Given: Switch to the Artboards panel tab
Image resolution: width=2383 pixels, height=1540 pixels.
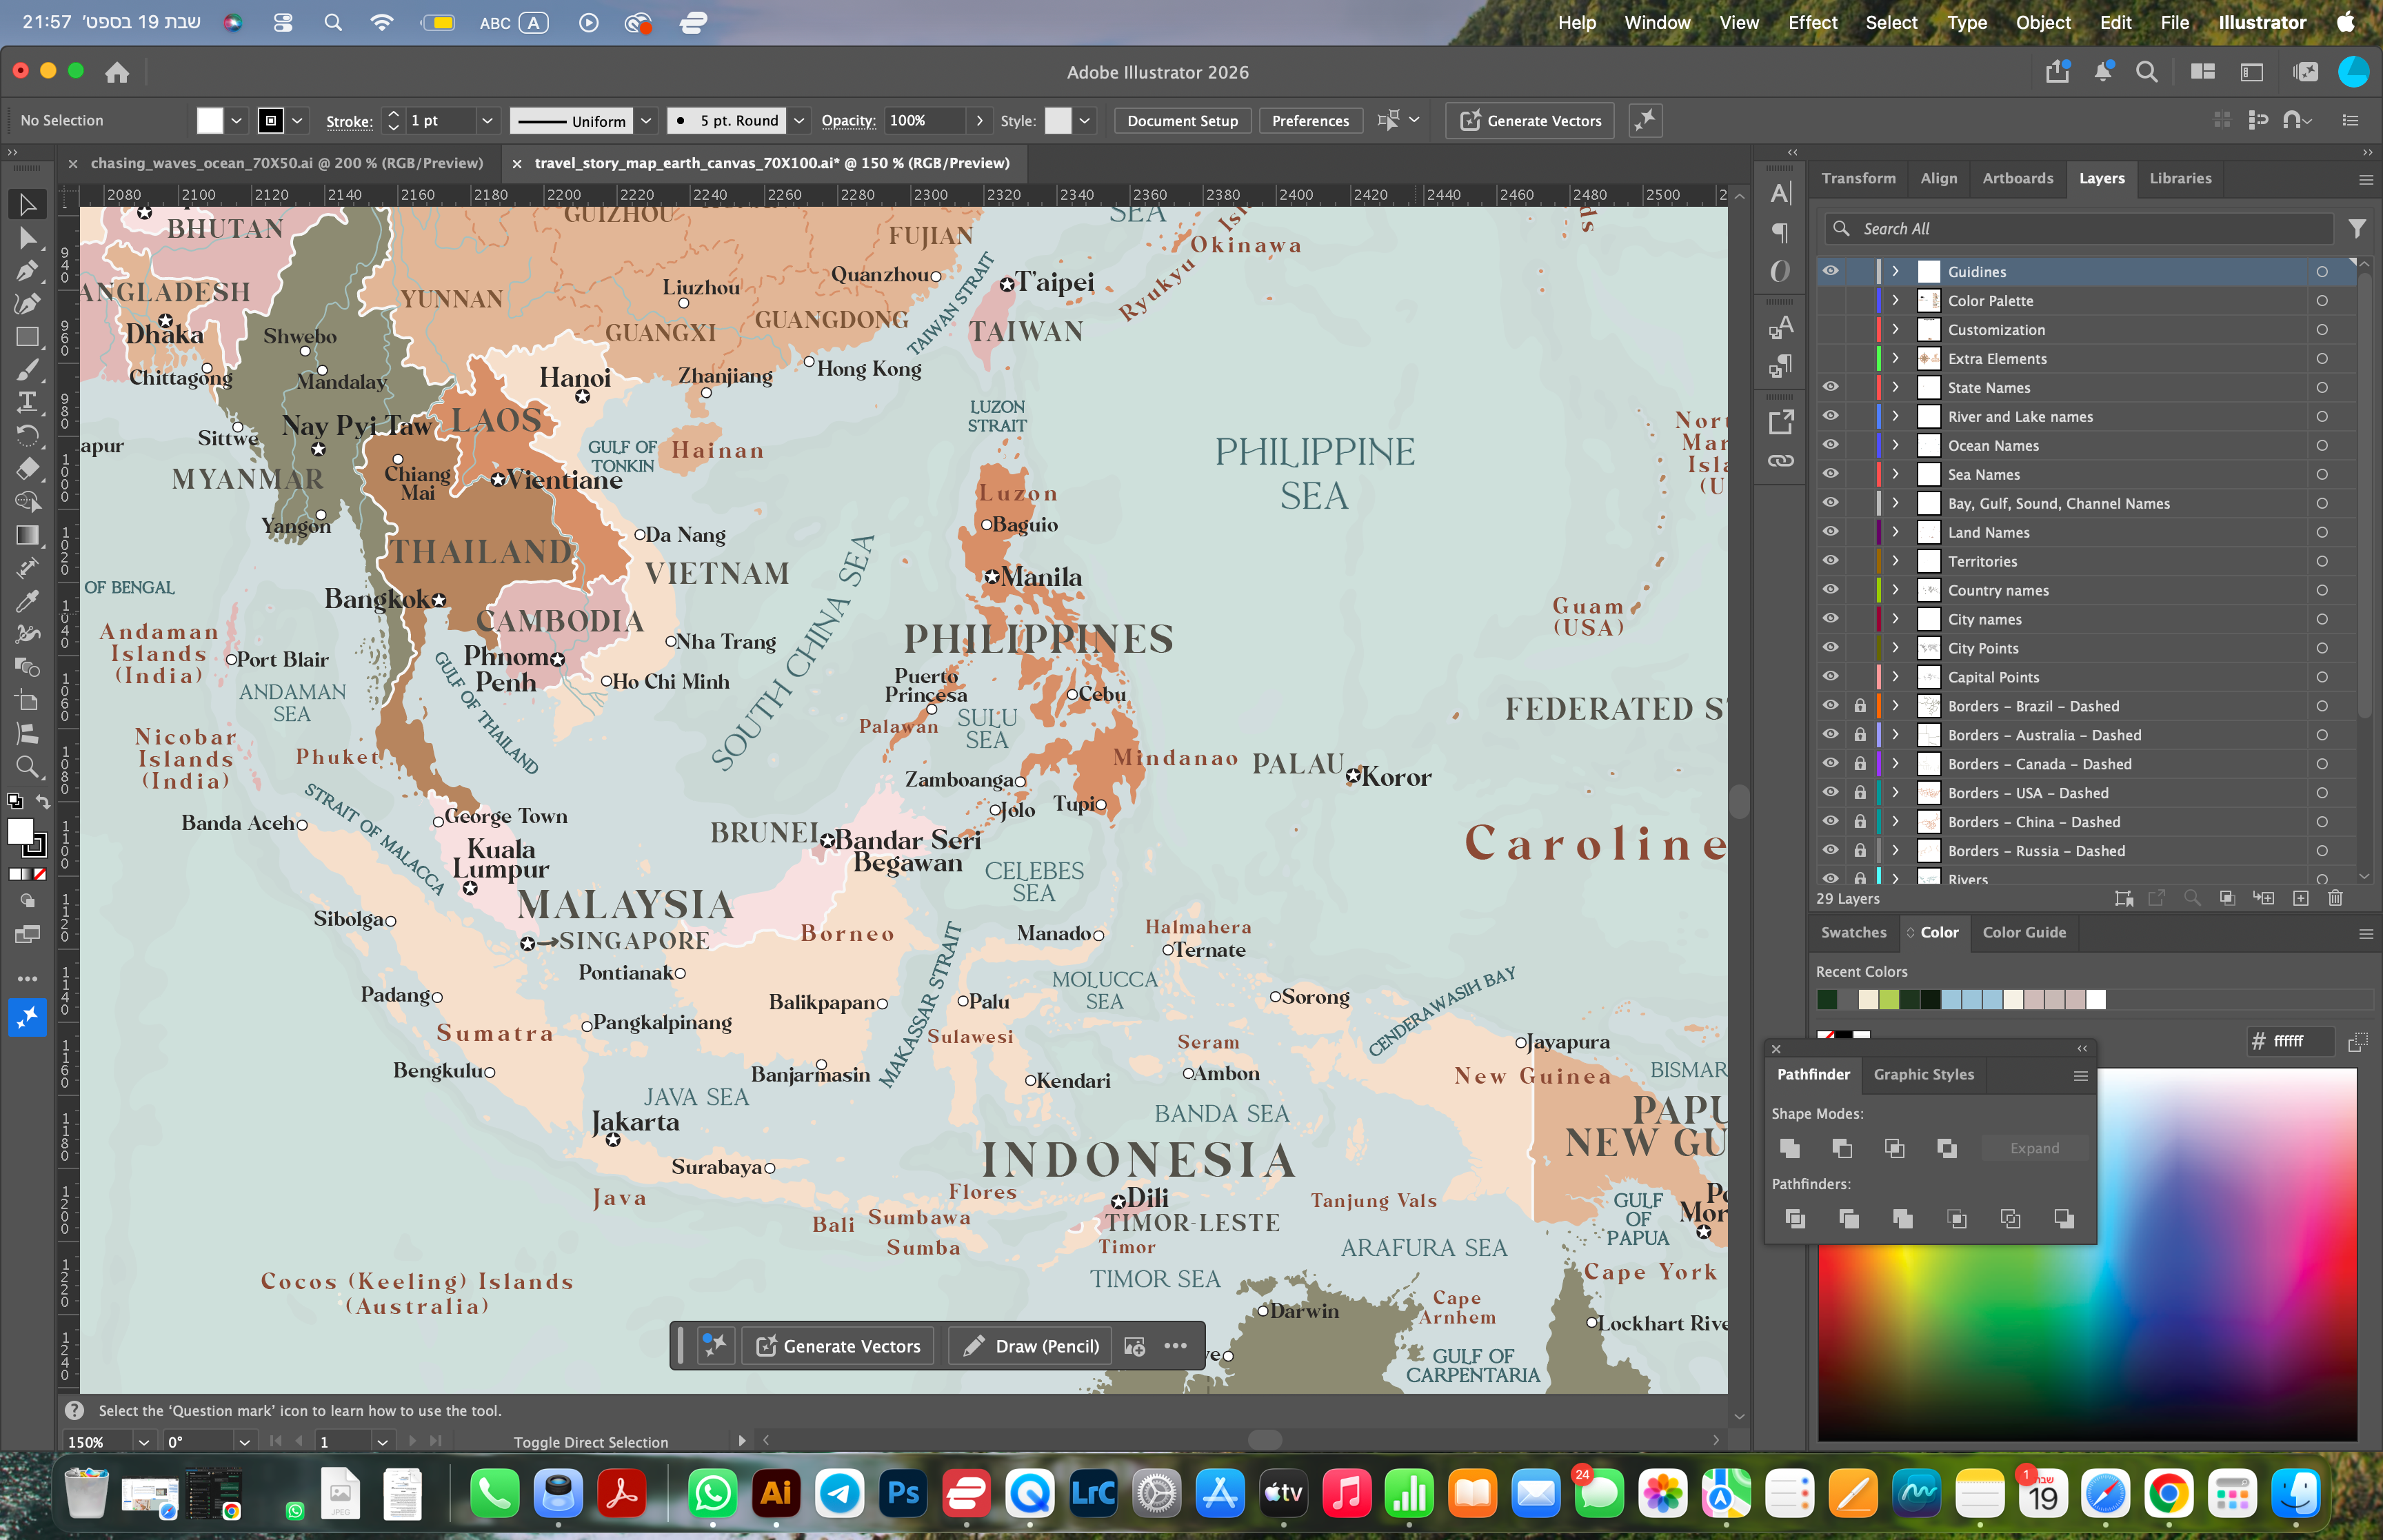Looking at the screenshot, I should [x=2017, y=178].
